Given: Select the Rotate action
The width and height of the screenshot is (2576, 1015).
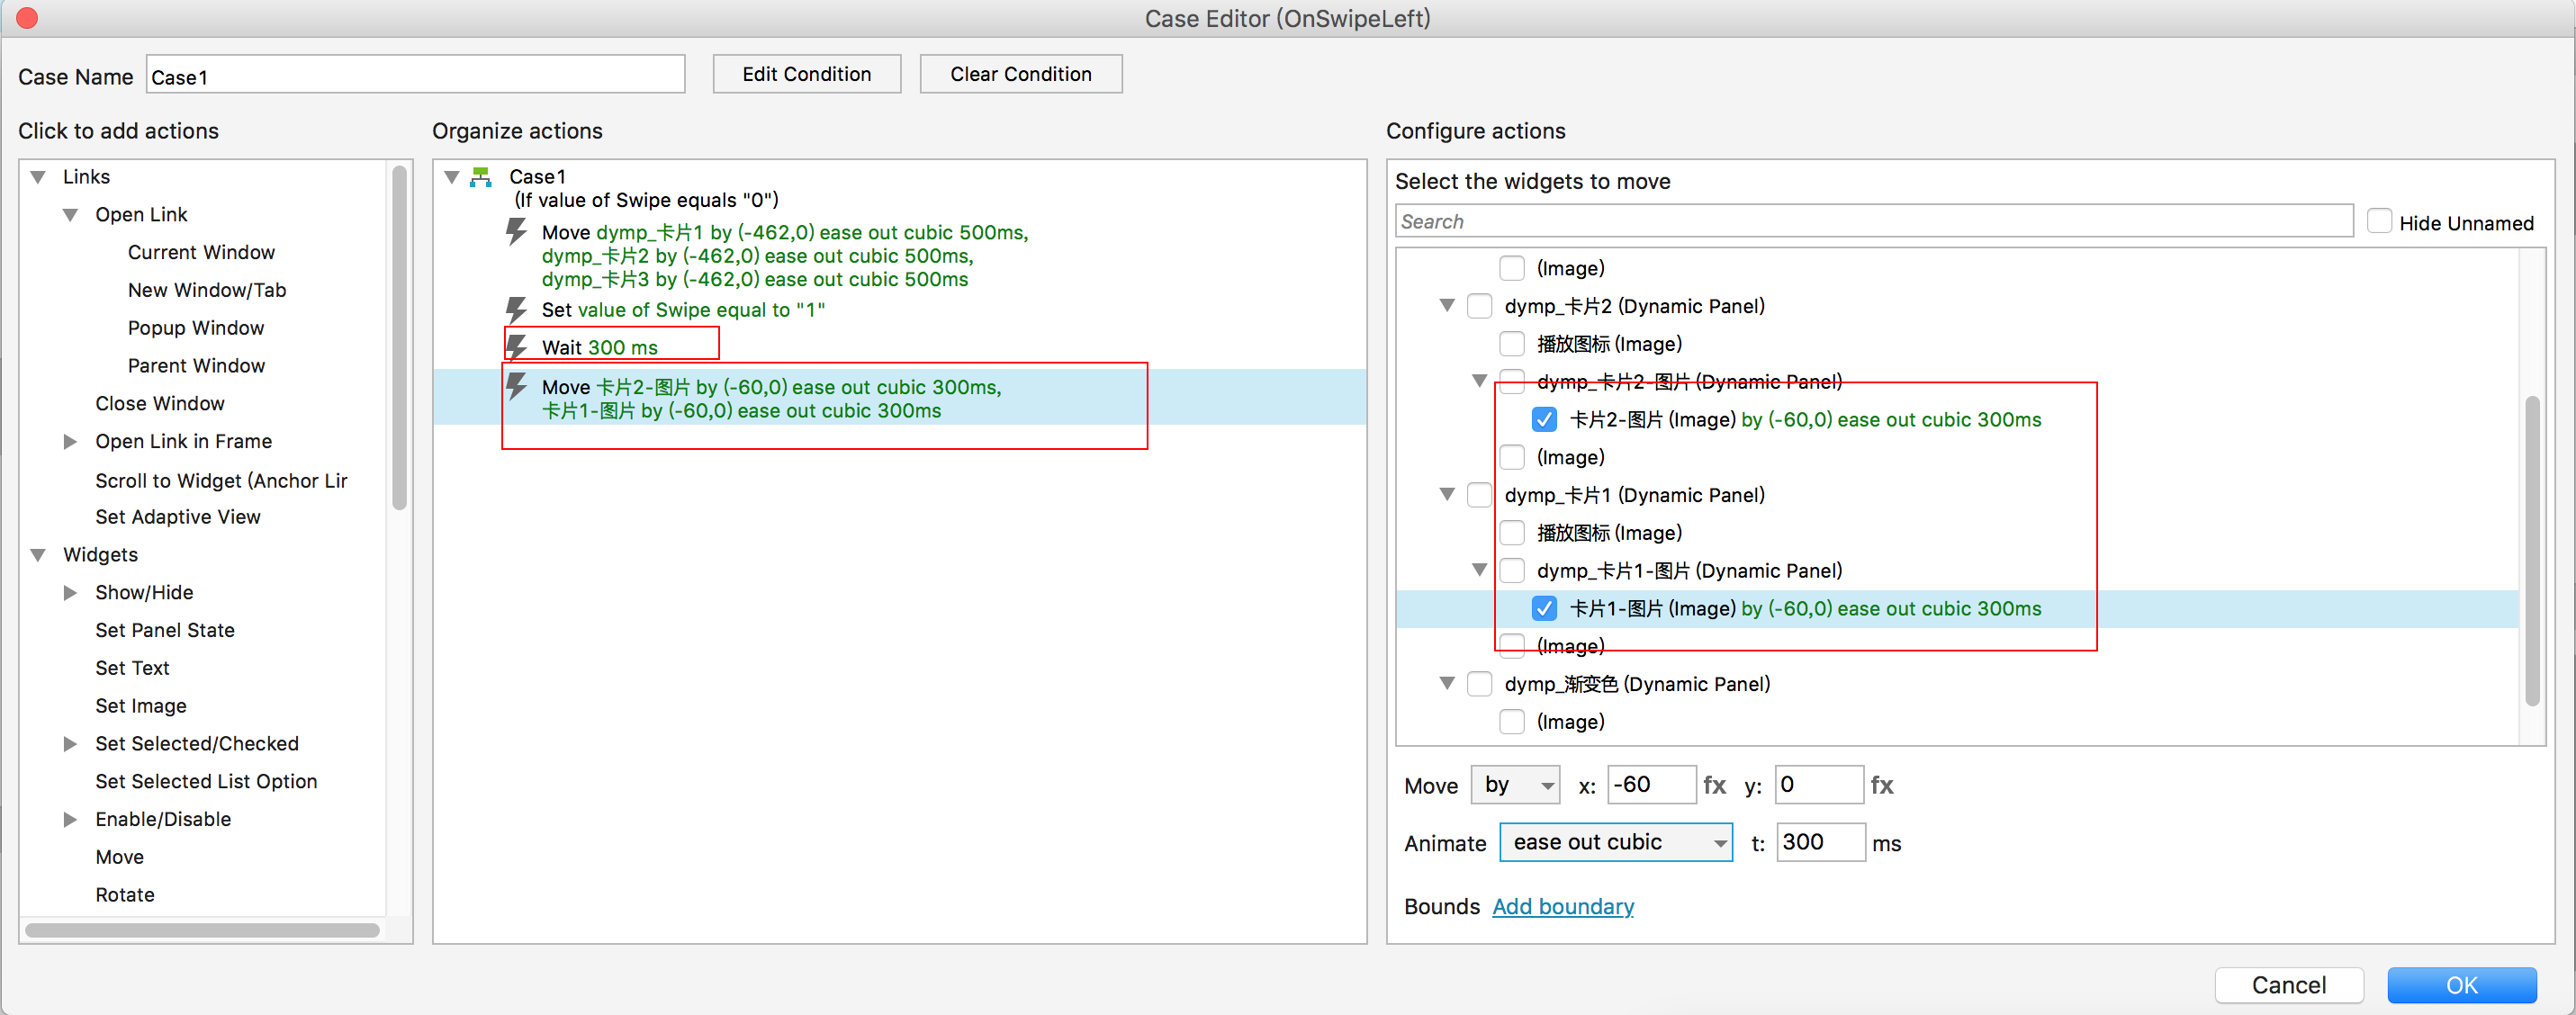Looking at the screenshot, I should click(125, 894).
